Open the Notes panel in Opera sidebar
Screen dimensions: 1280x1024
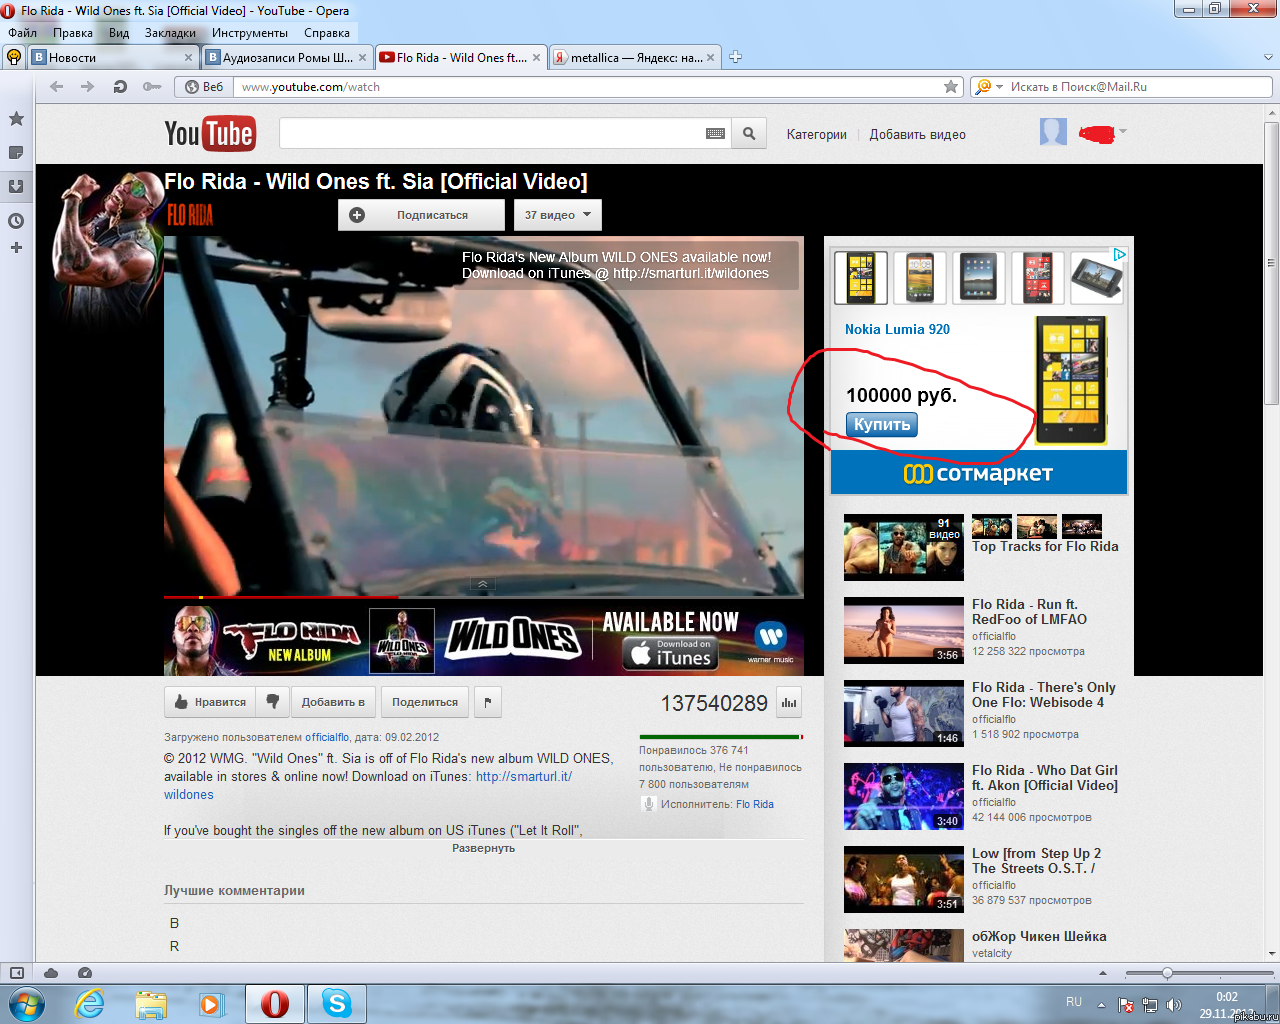16,153
